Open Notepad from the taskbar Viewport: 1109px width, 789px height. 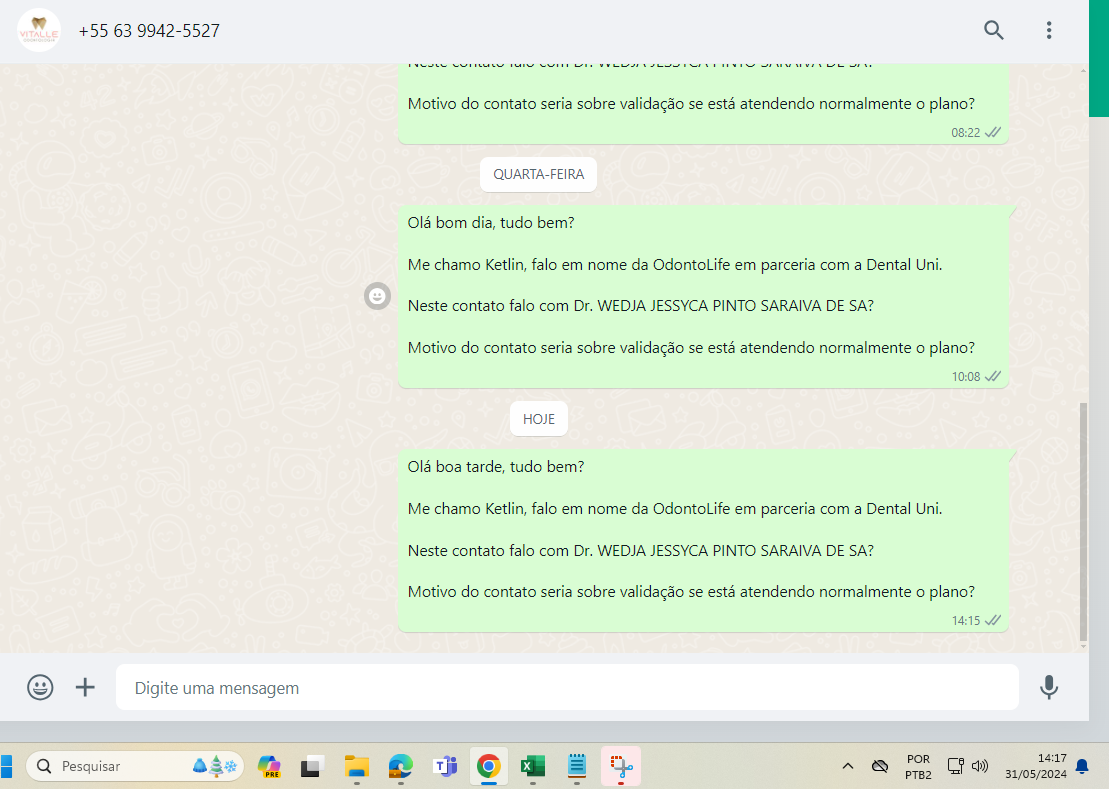pos(576,766)
